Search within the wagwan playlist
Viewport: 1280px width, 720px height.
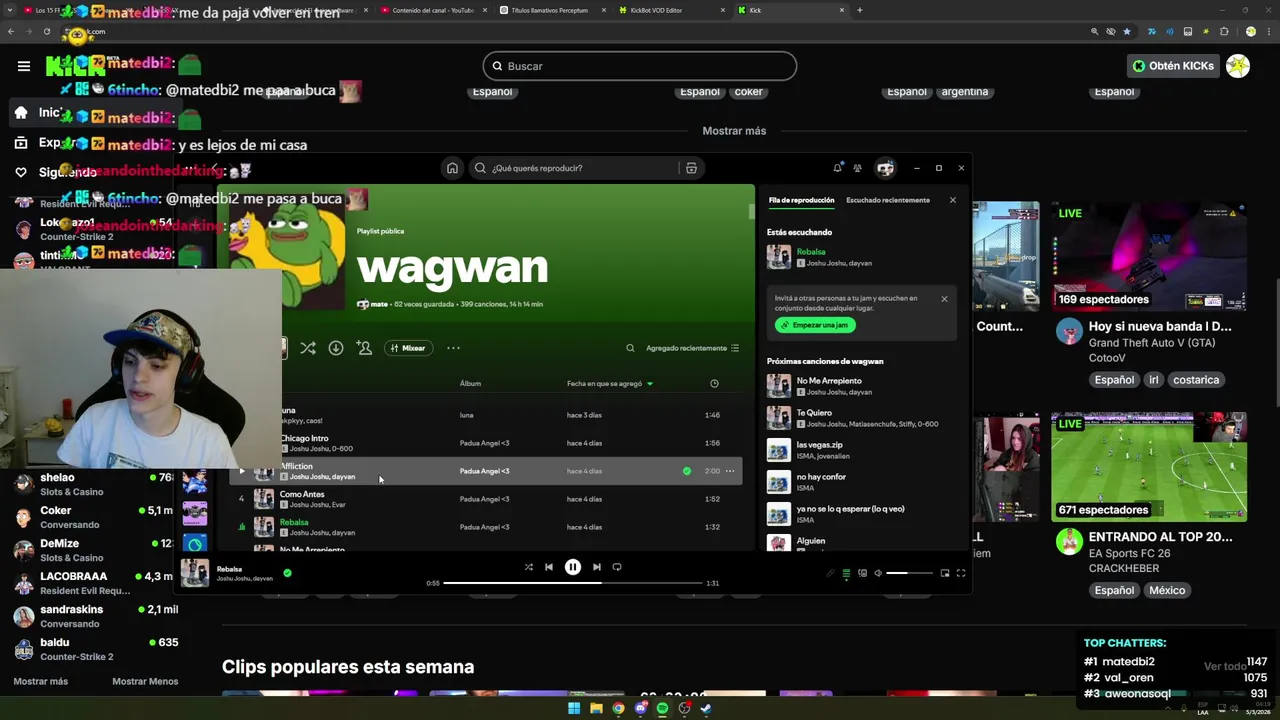(x=630, y=348)
